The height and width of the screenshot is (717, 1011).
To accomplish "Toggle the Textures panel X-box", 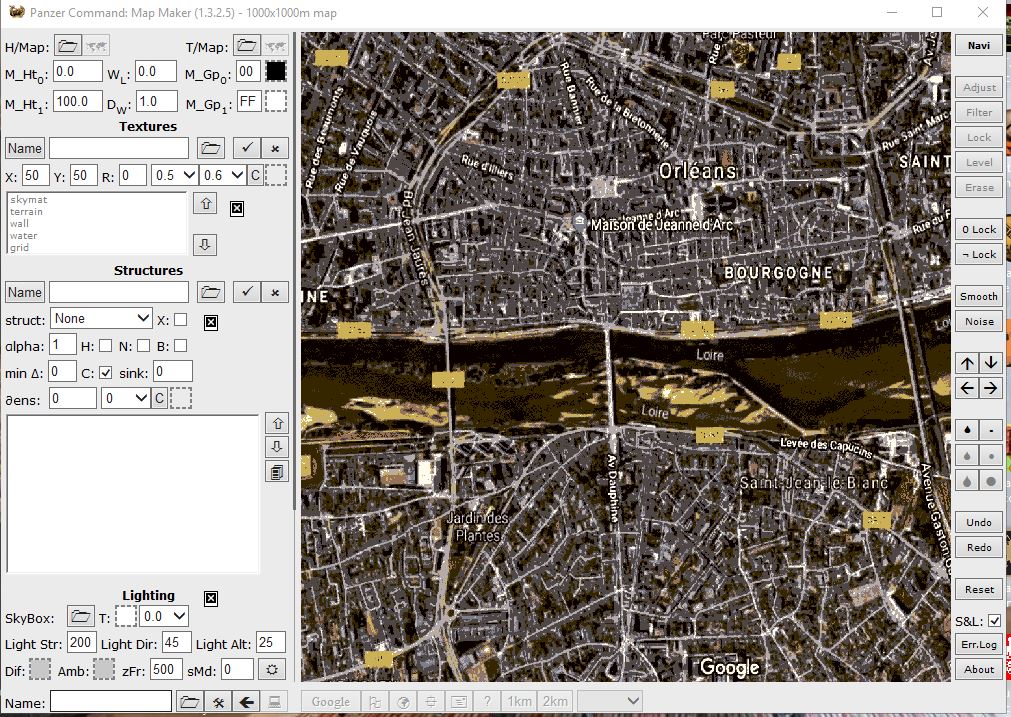I will [x=237, y=208].
